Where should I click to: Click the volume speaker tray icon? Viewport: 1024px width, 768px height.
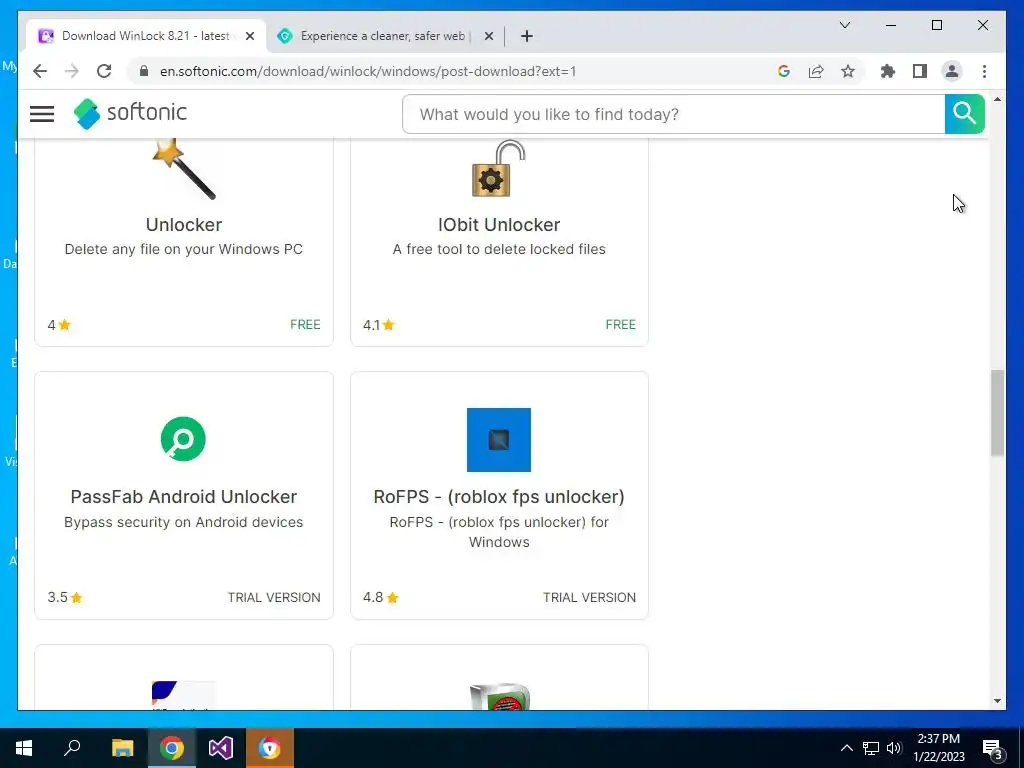(894, 748)
